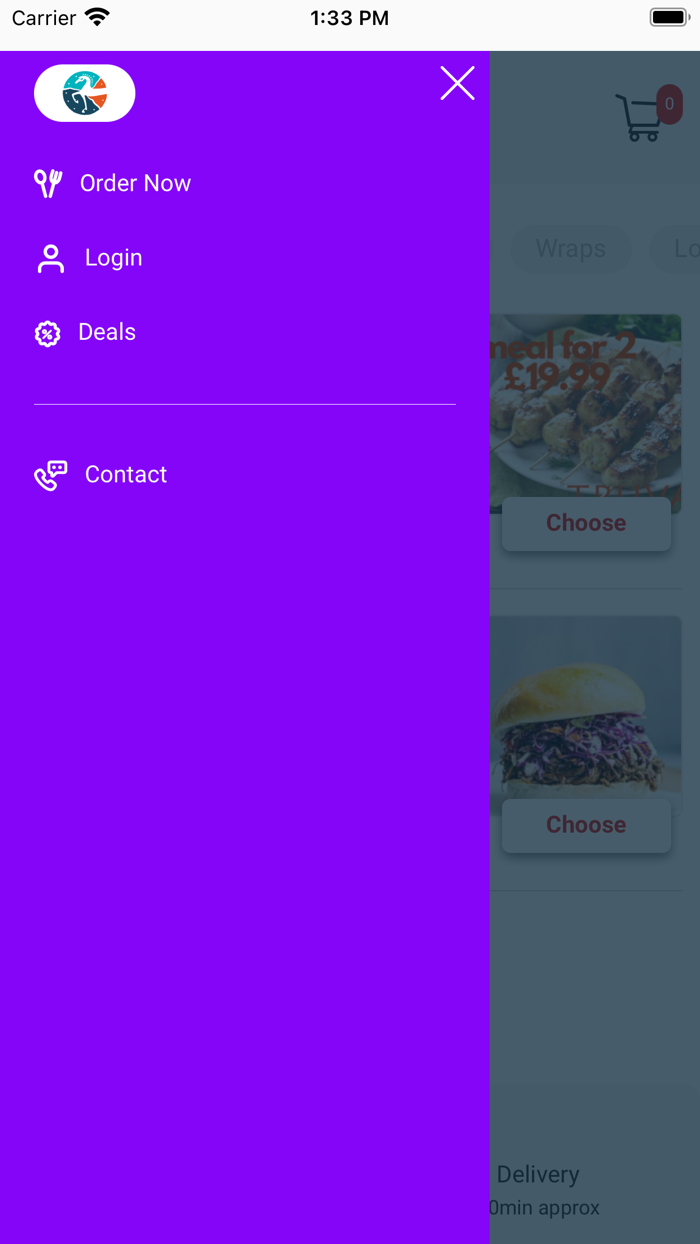
Task: Tap the phone chat Contact icon
Action: point(50,475)
